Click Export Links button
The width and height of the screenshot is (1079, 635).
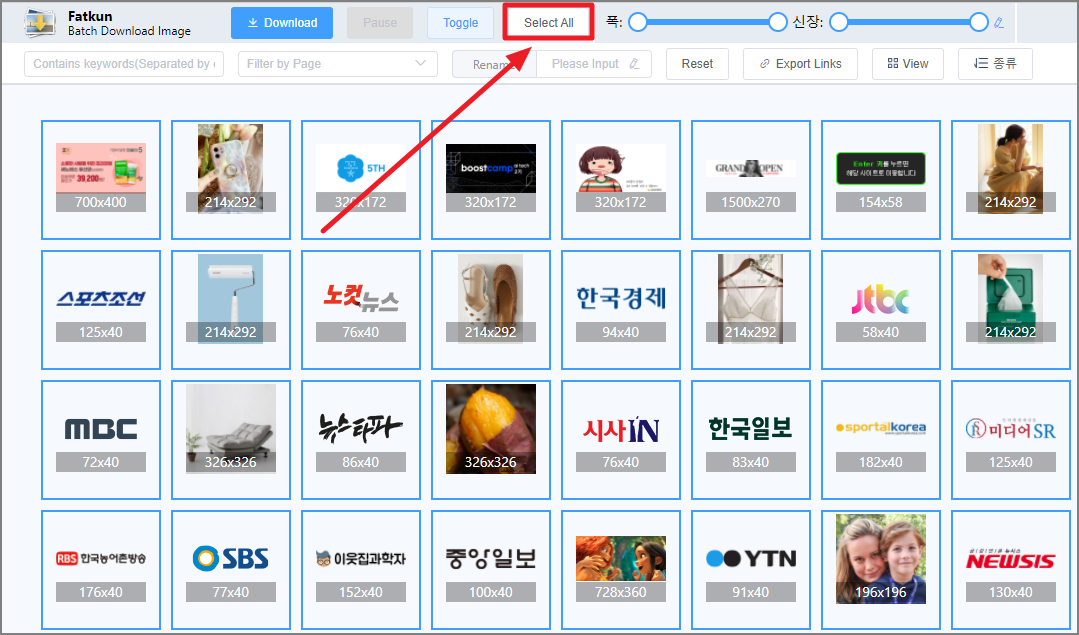tap(800, 64)
